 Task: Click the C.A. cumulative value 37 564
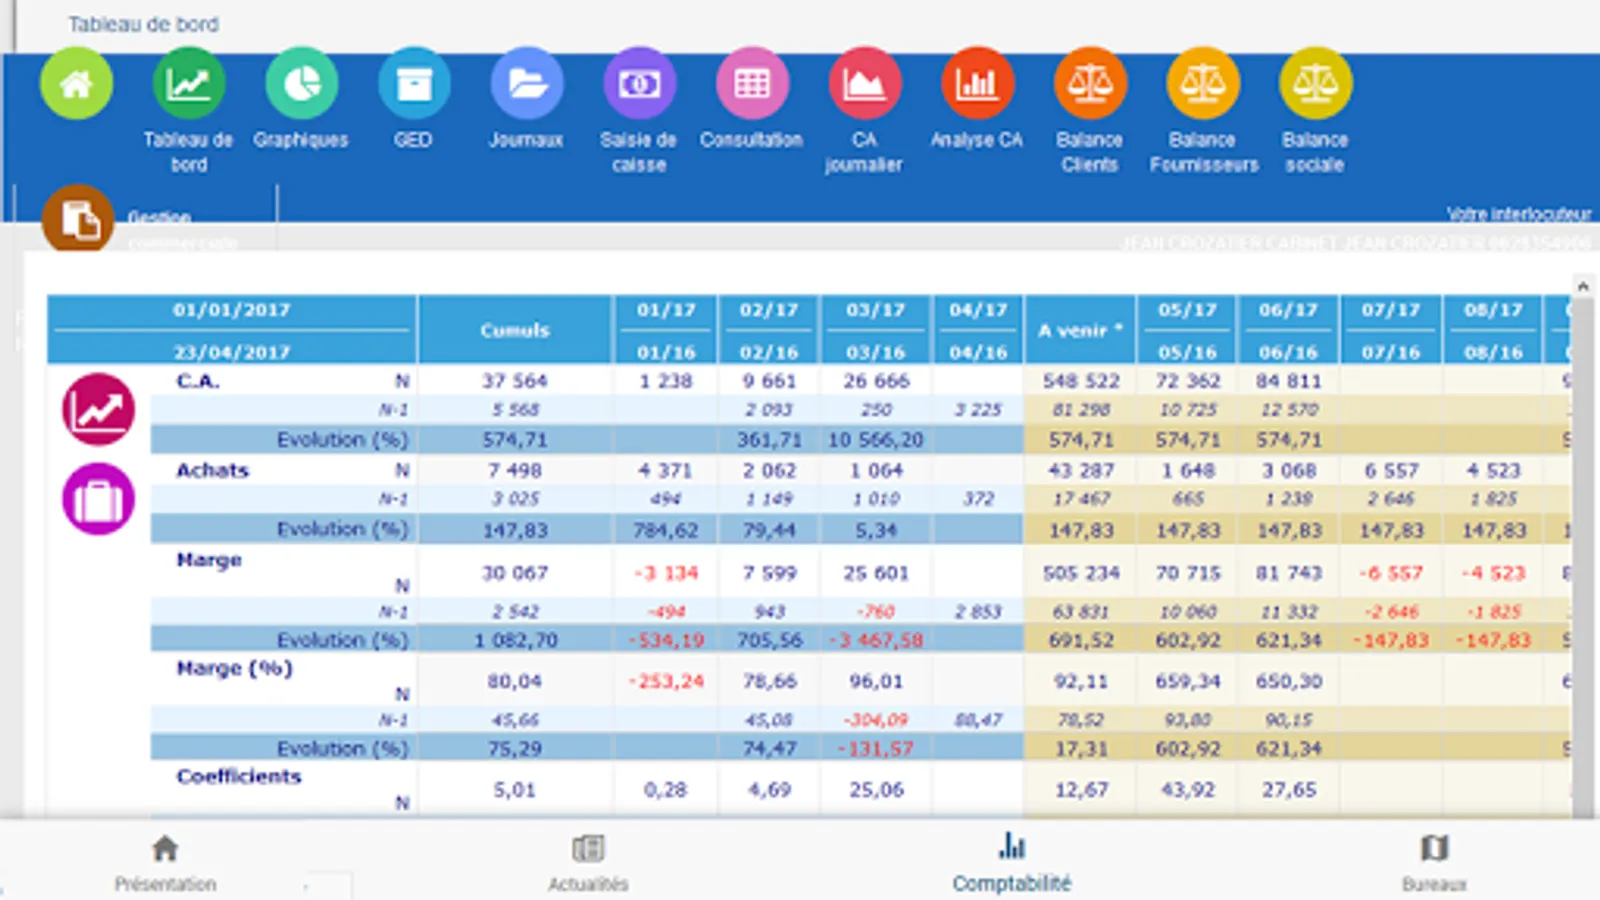(515, 381)
